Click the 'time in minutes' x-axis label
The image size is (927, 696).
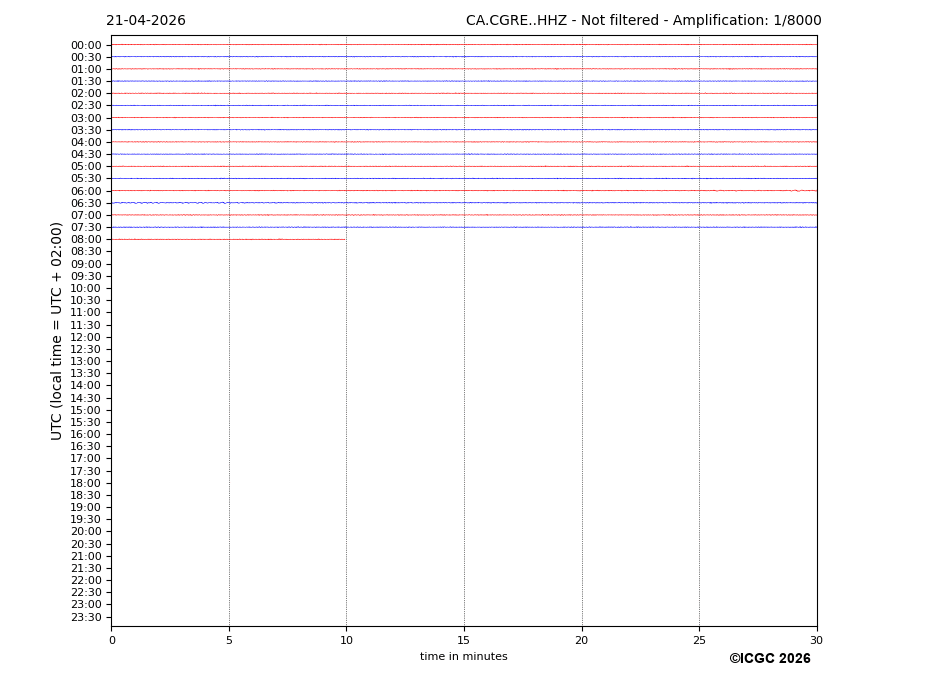click(x=463, y=657)
